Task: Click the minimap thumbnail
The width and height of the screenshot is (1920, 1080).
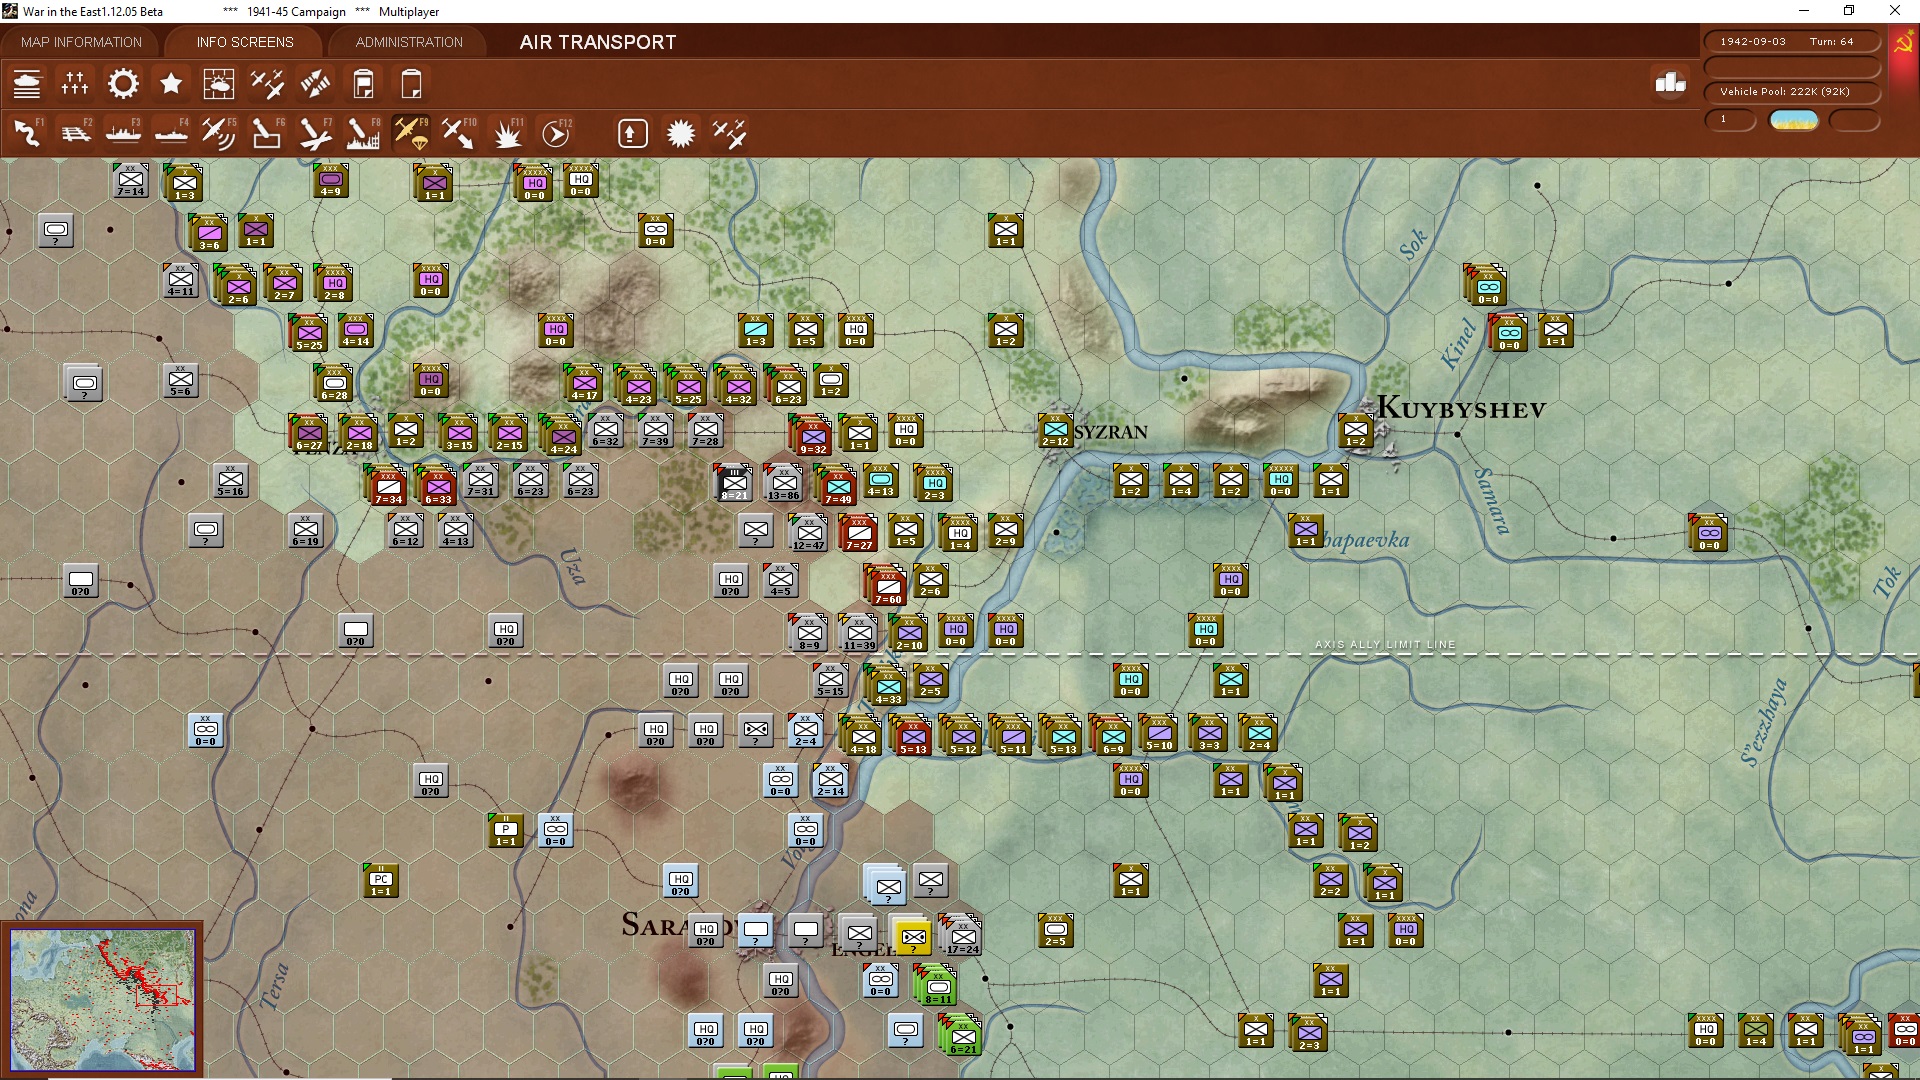Action: [x=102, y=999]
